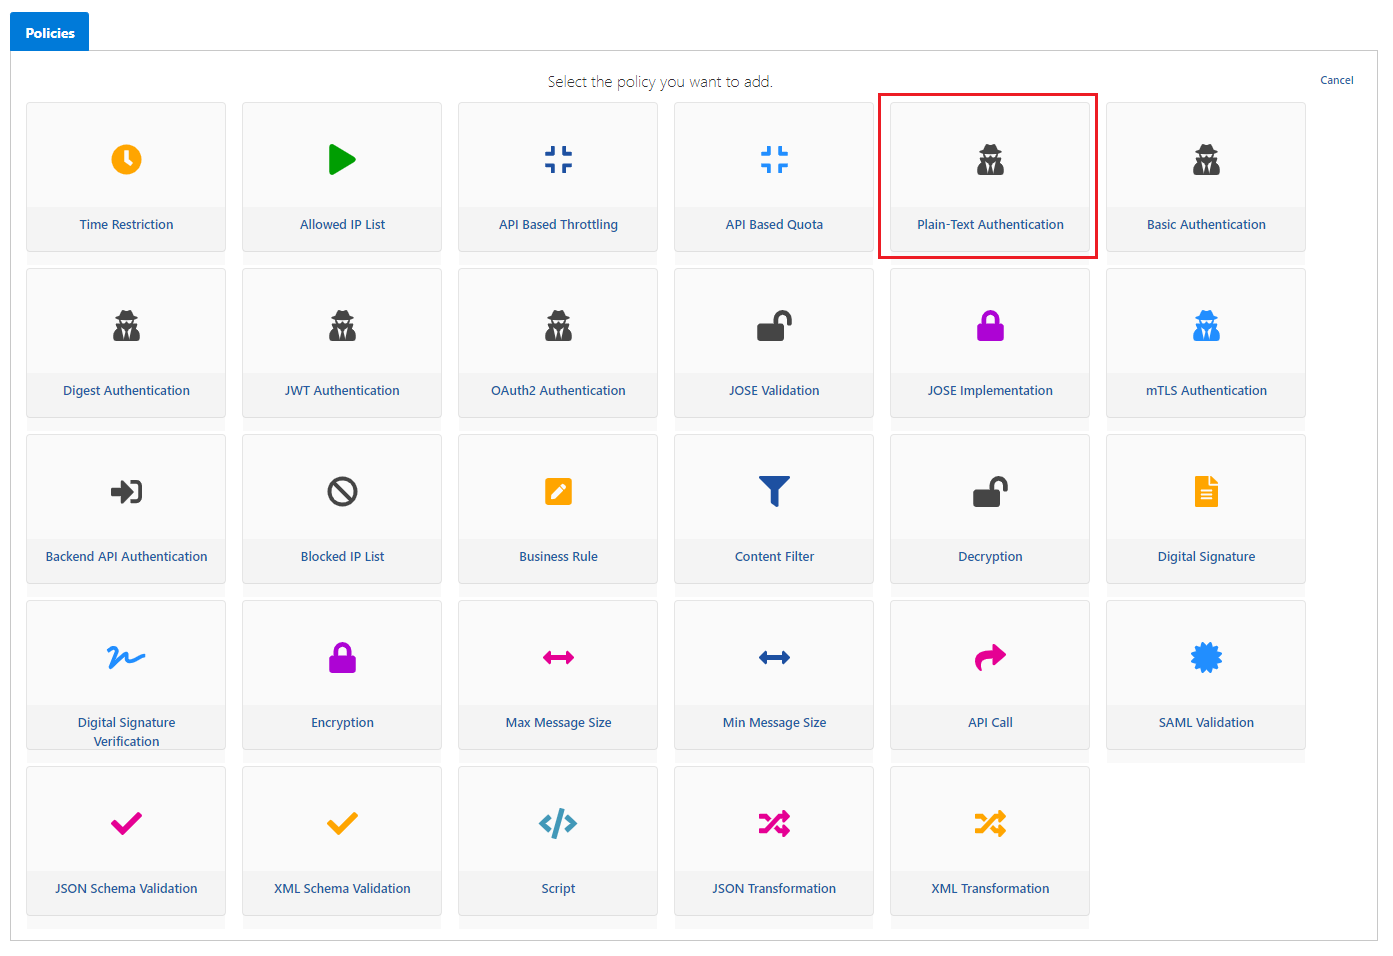Select the Plain-Text Authentication label
The width and height of the screenshot is (1393, 956).
(x=990, y=225)
